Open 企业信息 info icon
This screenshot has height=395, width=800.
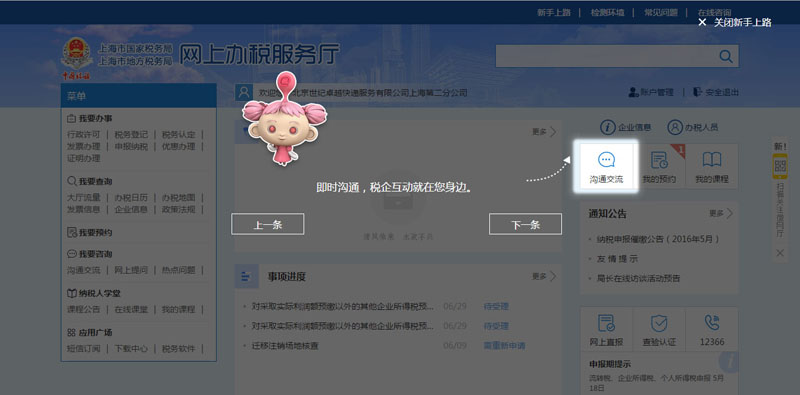[x=607, y=128]
